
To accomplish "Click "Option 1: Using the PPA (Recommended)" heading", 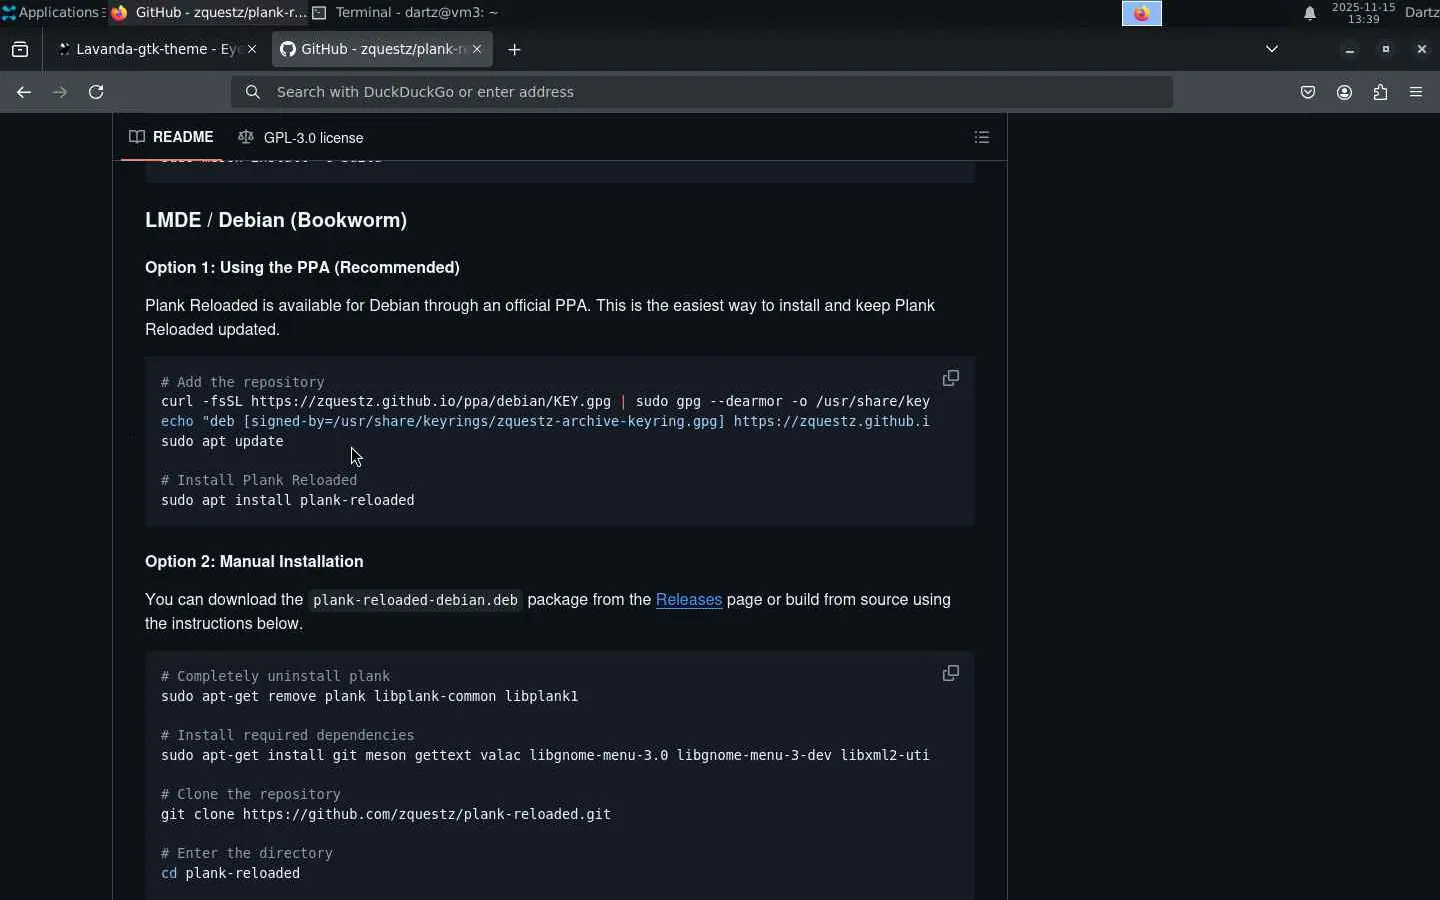I will pos(302,268).
